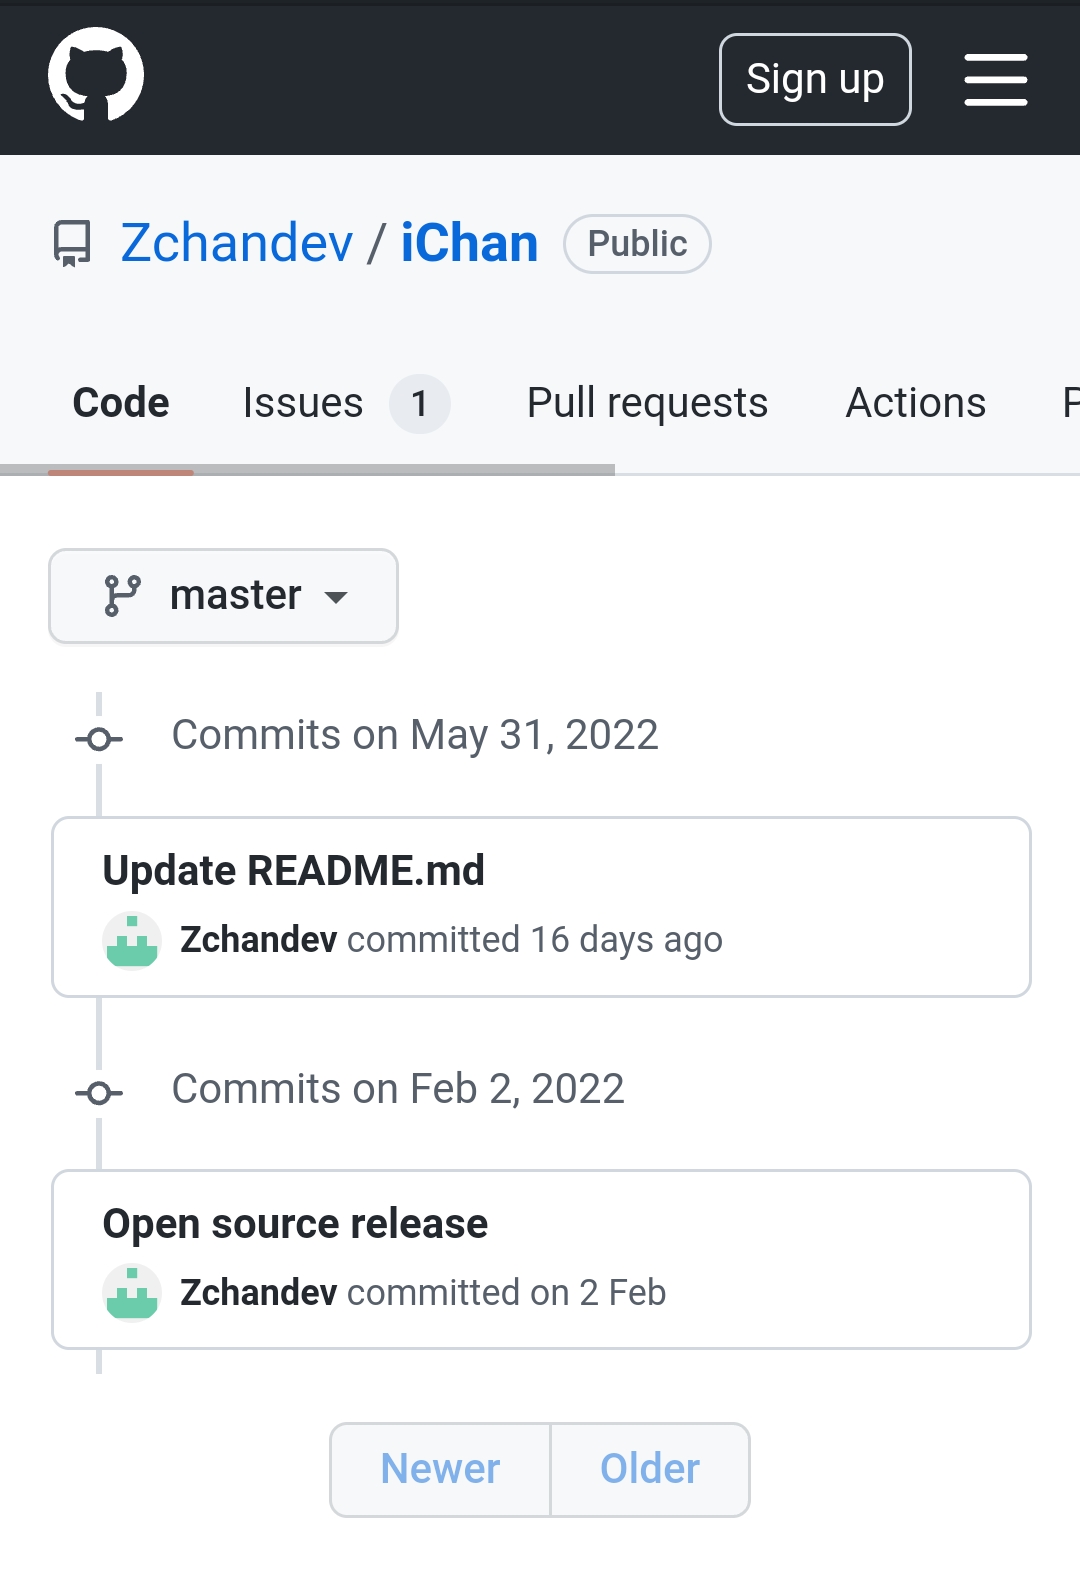Expand the master branch dropdown

click(x=224, y=596)
